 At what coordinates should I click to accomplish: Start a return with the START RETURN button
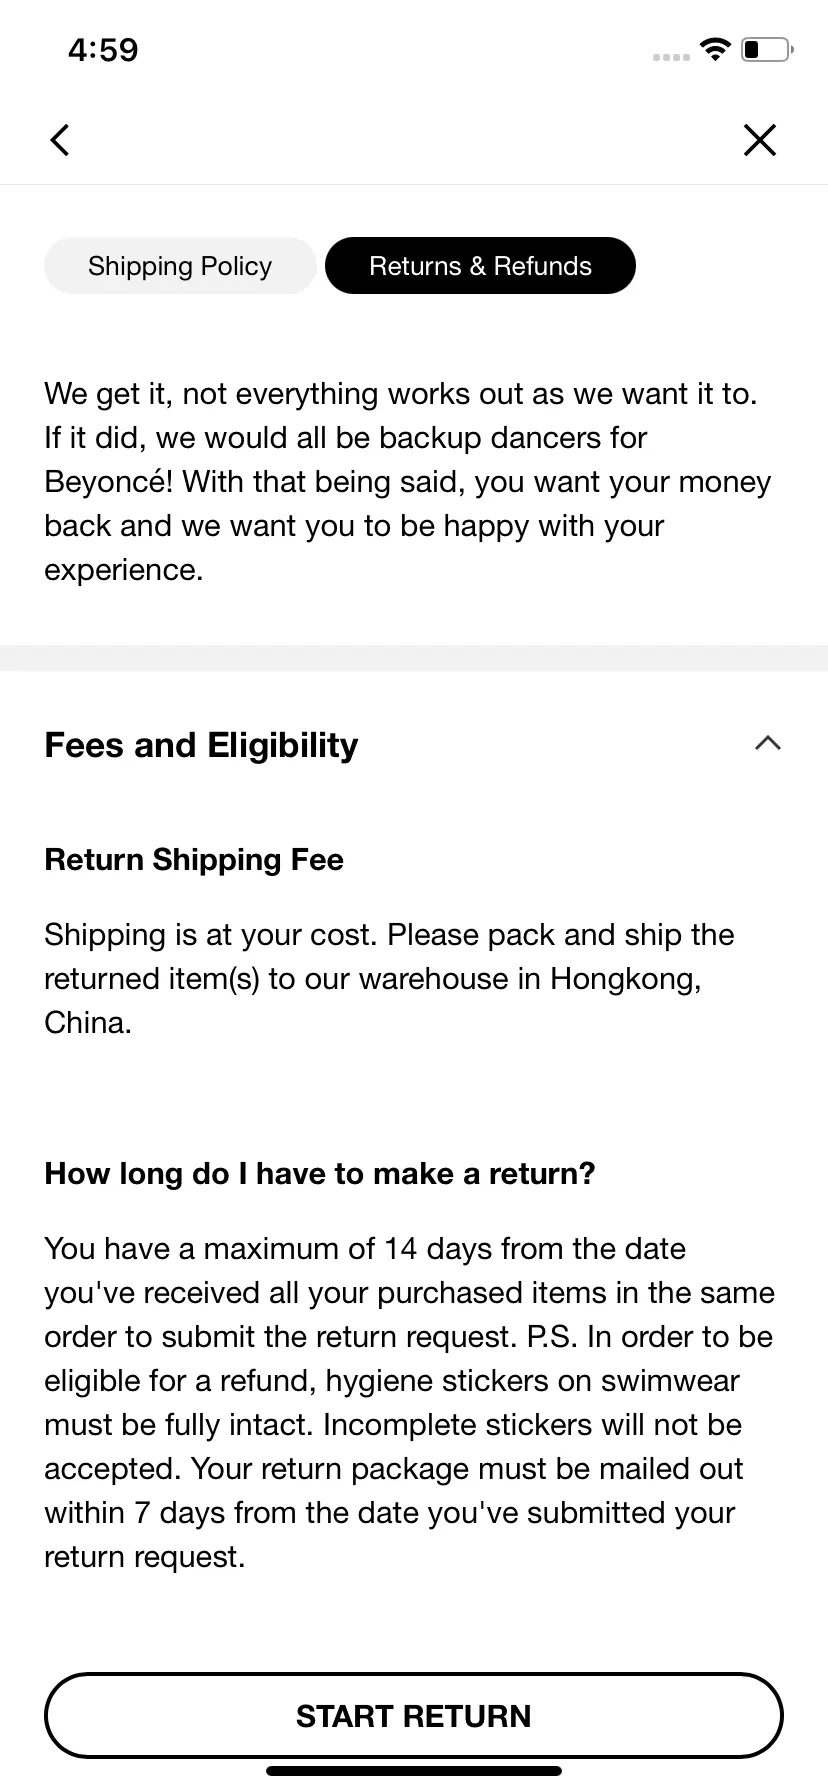414,1716
